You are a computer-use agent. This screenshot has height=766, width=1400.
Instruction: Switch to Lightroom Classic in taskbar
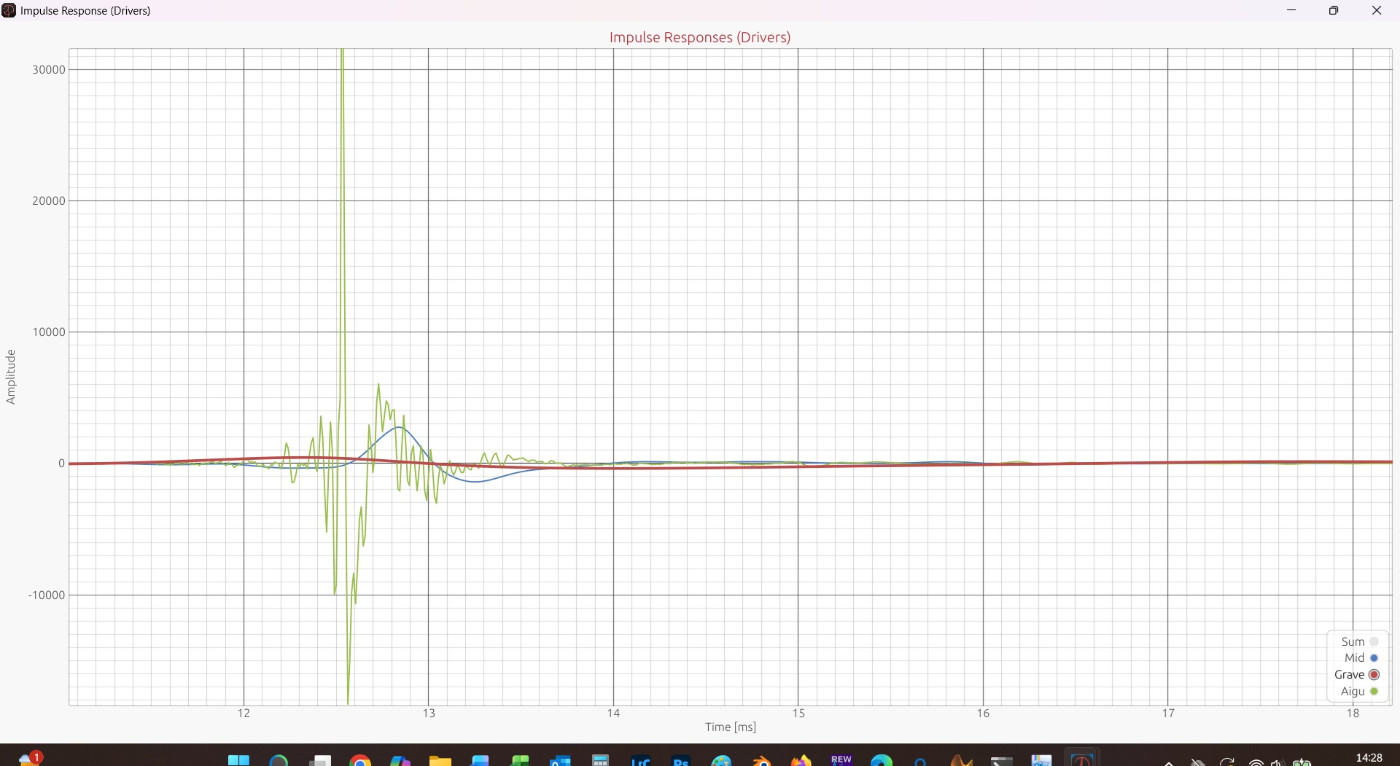click(x=641, y=760)
